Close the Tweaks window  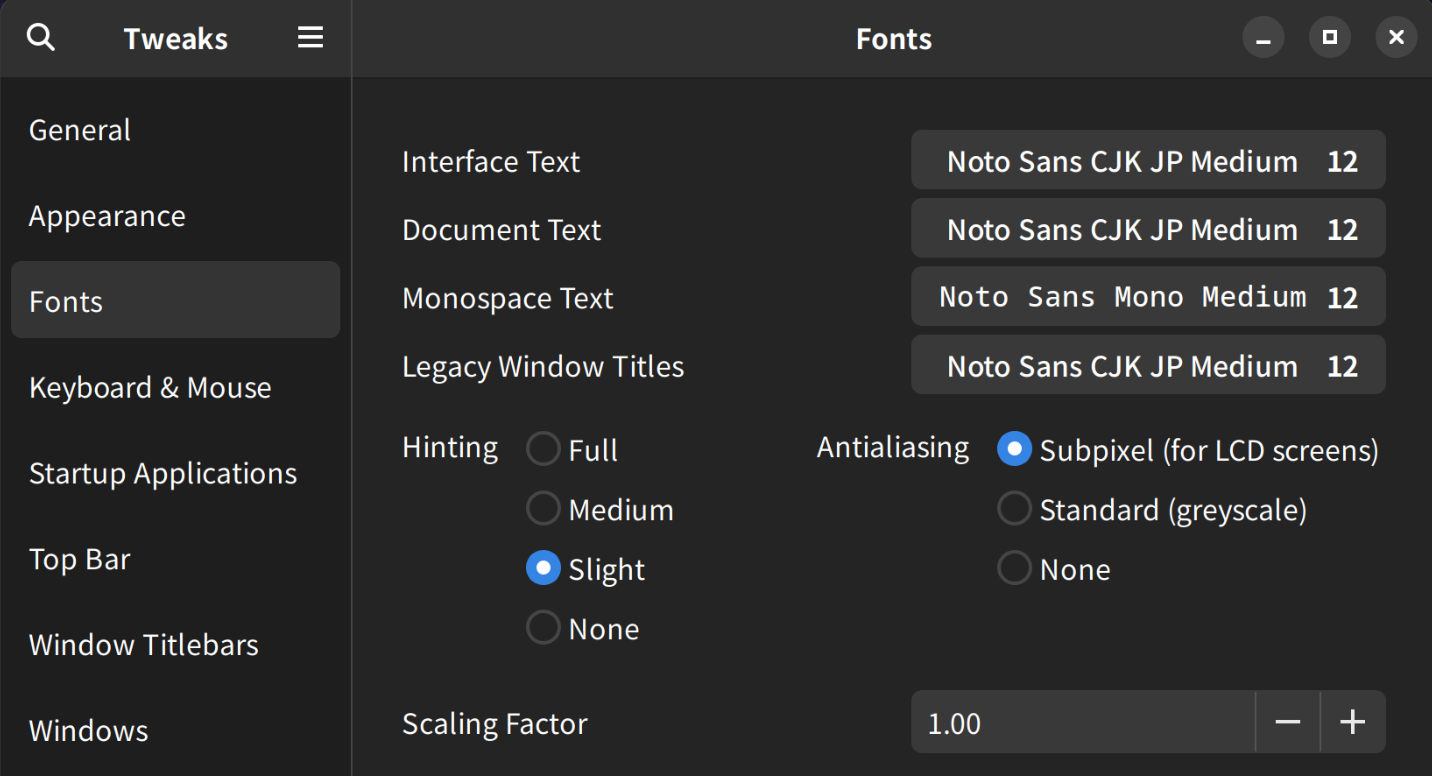1396,38
